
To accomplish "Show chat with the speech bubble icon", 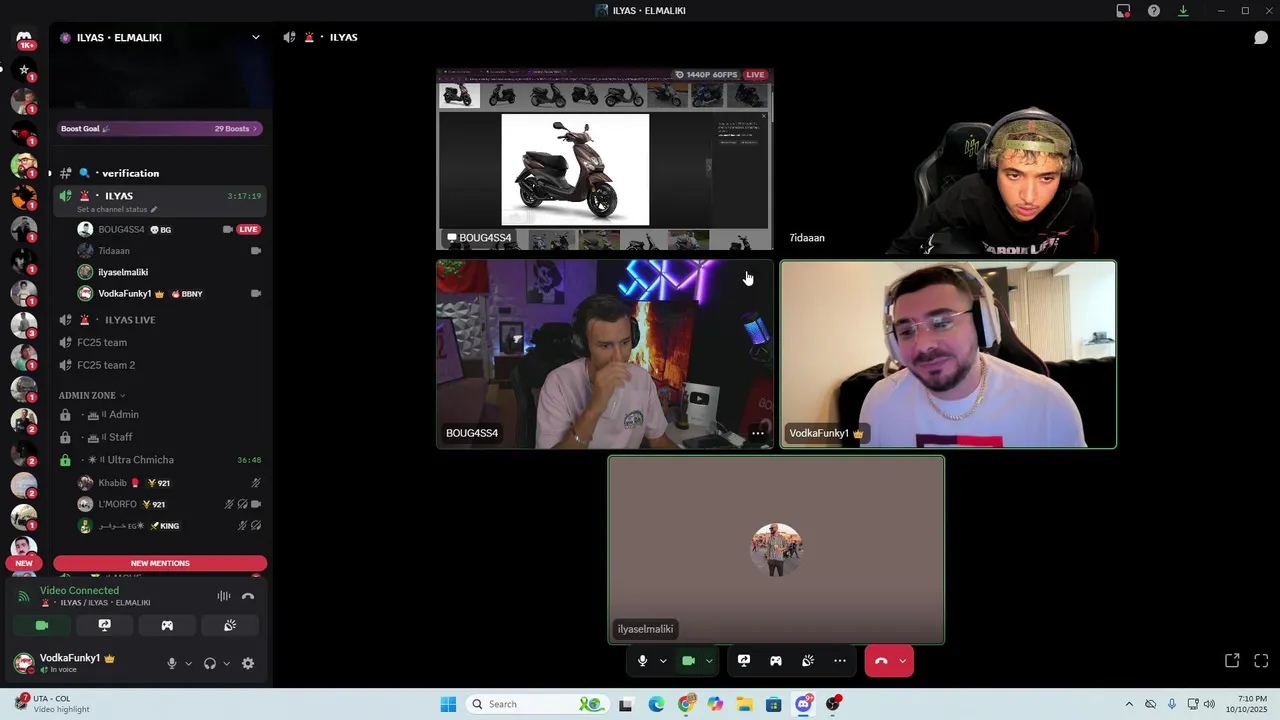I will point(1261,37).
